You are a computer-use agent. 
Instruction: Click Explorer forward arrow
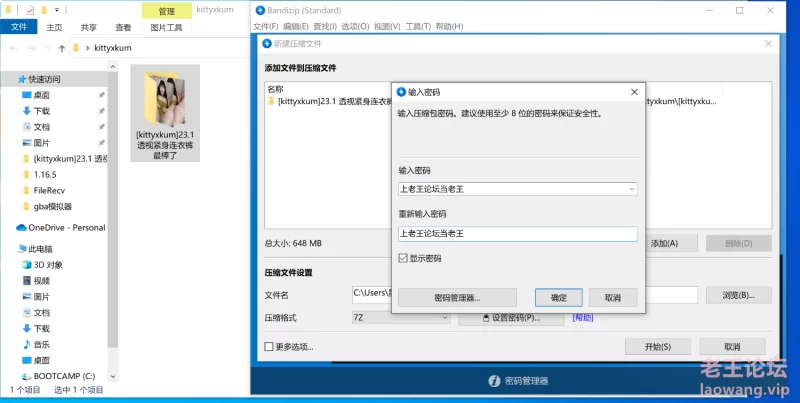pos(32,48)
